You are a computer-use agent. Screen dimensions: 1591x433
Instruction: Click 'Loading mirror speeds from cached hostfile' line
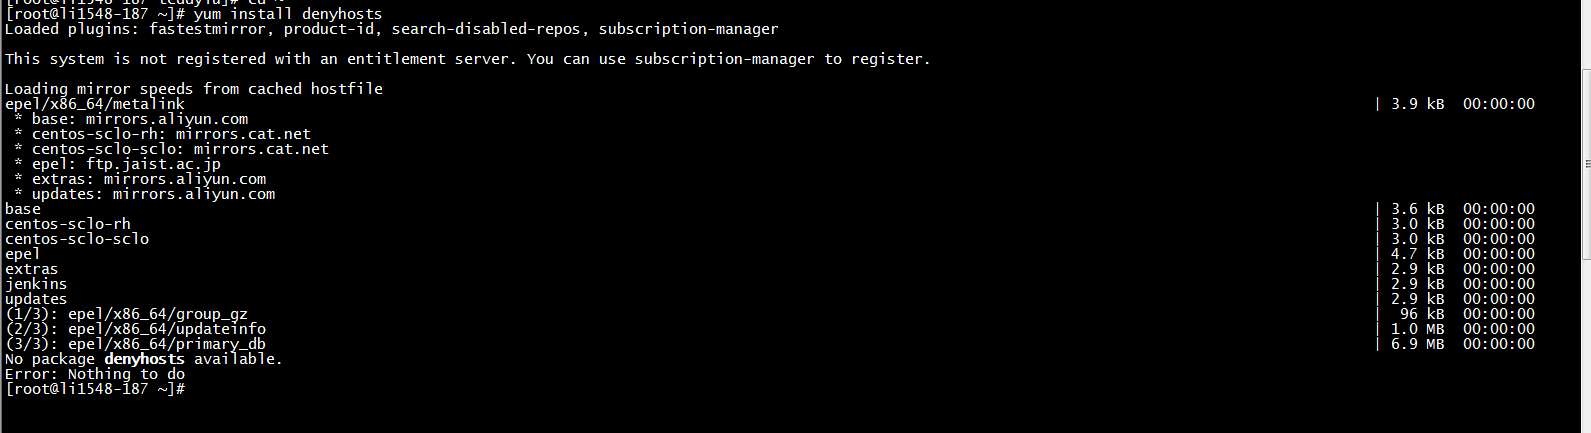coord(194,89)
